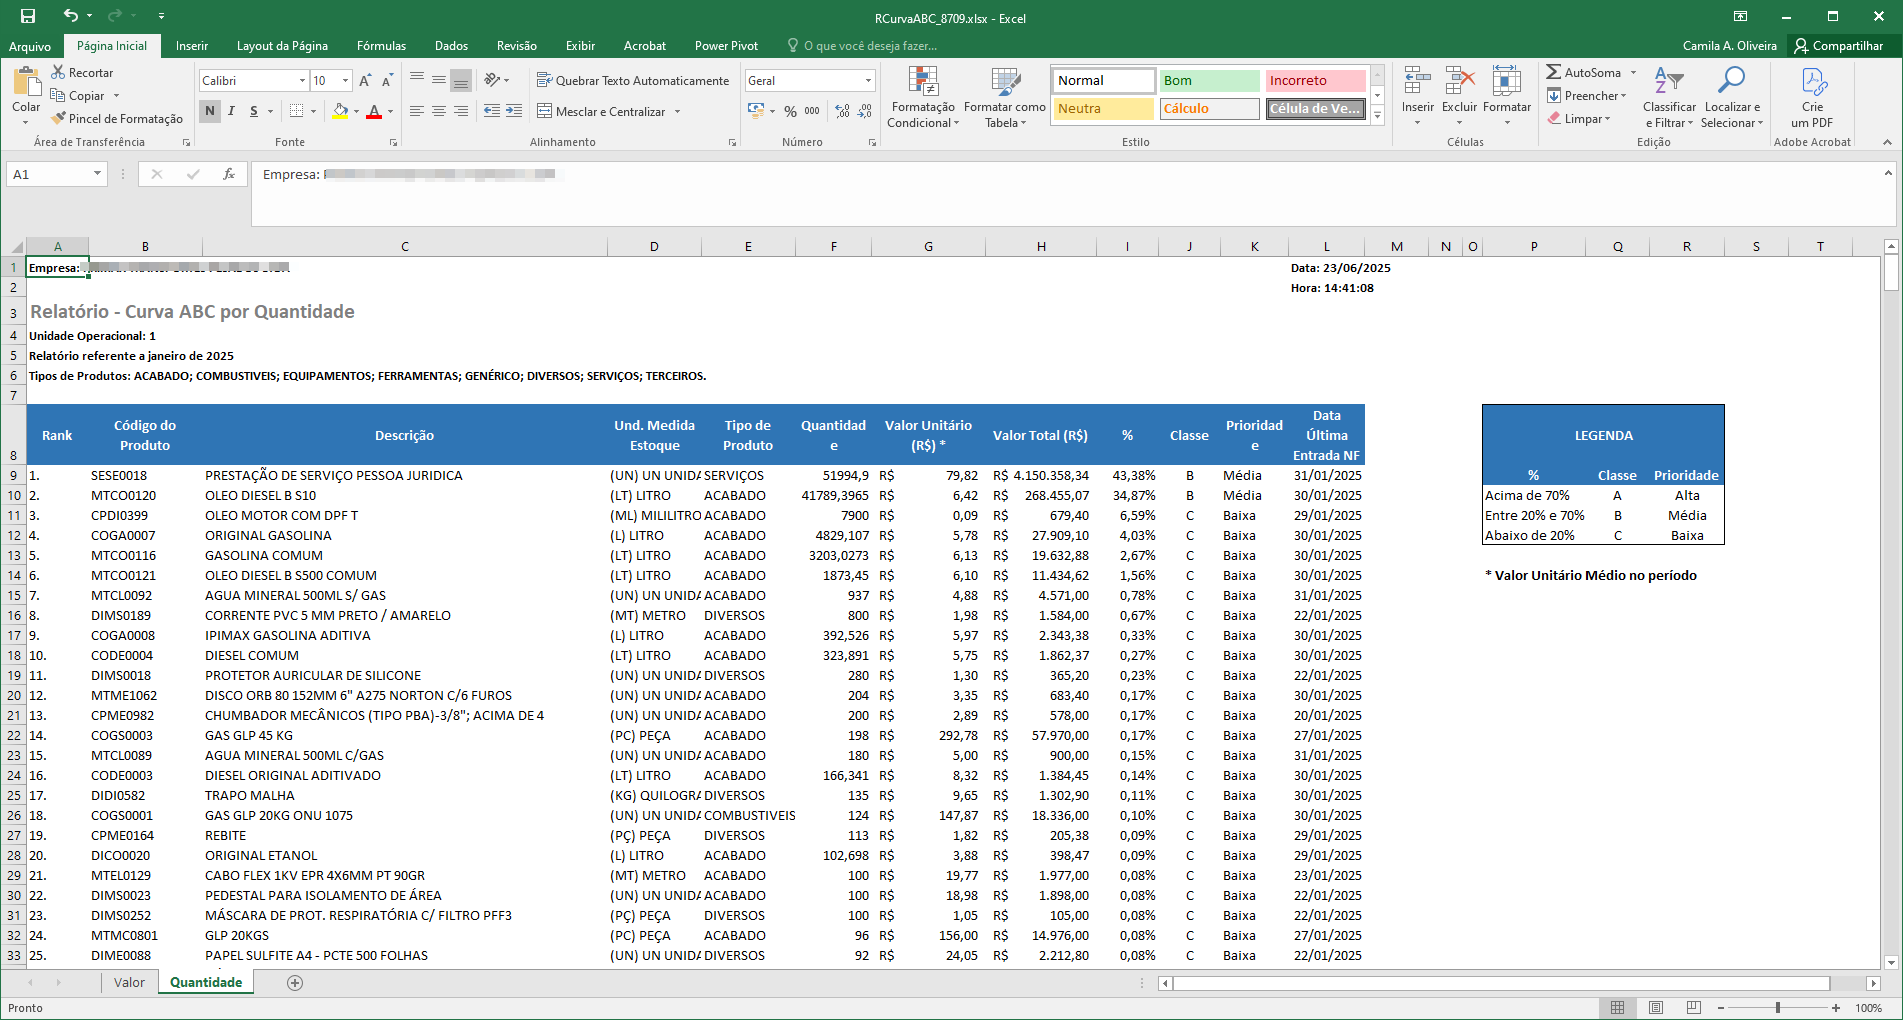Click the Undo arrow icon
This screenshot has width=1903, height=1020.
point(70,16)
